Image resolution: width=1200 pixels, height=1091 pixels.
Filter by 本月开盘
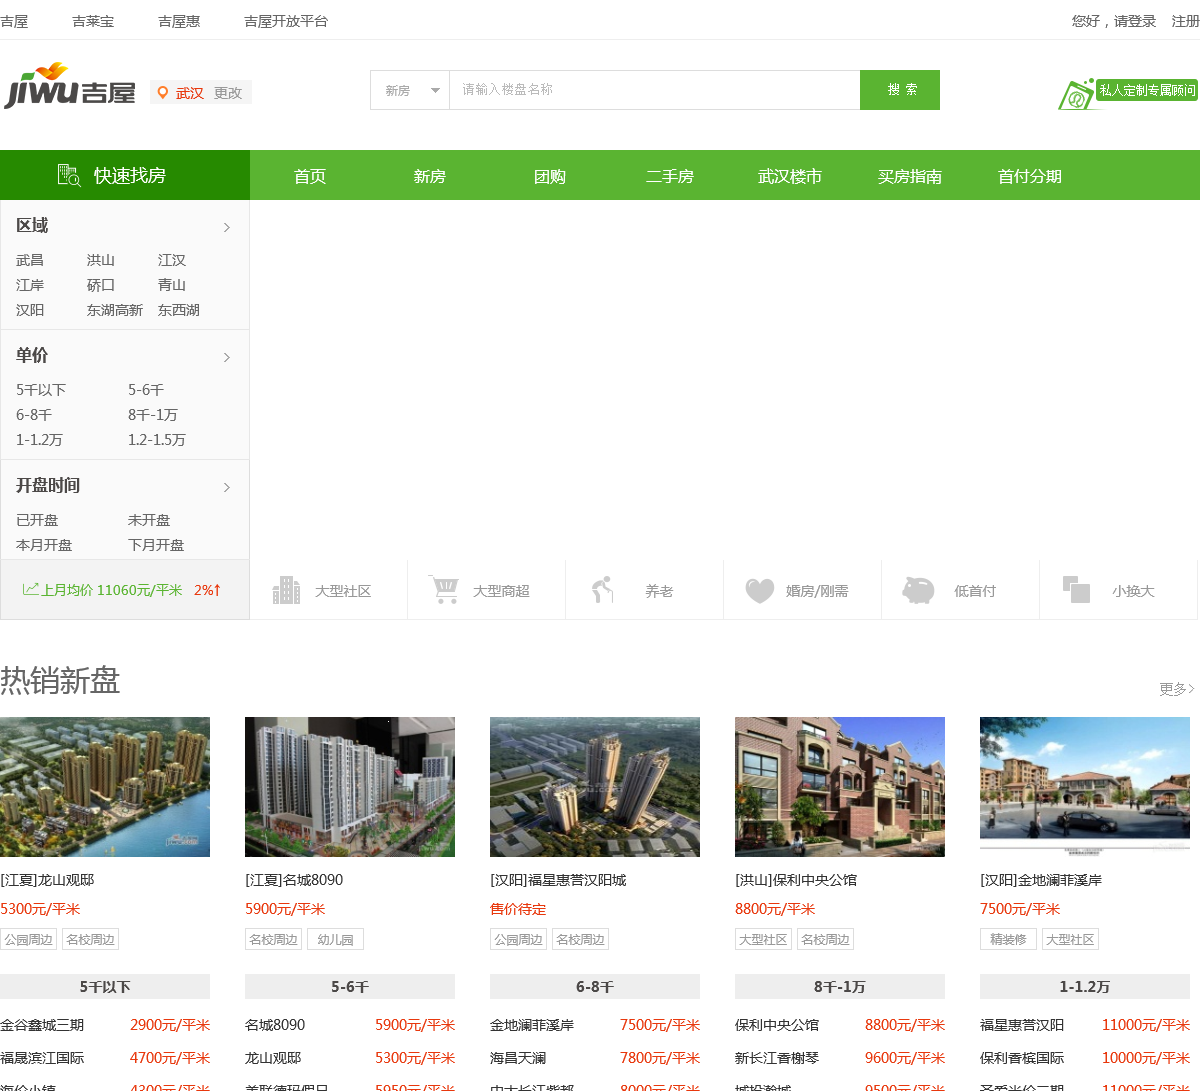click(x=44, y=545)
